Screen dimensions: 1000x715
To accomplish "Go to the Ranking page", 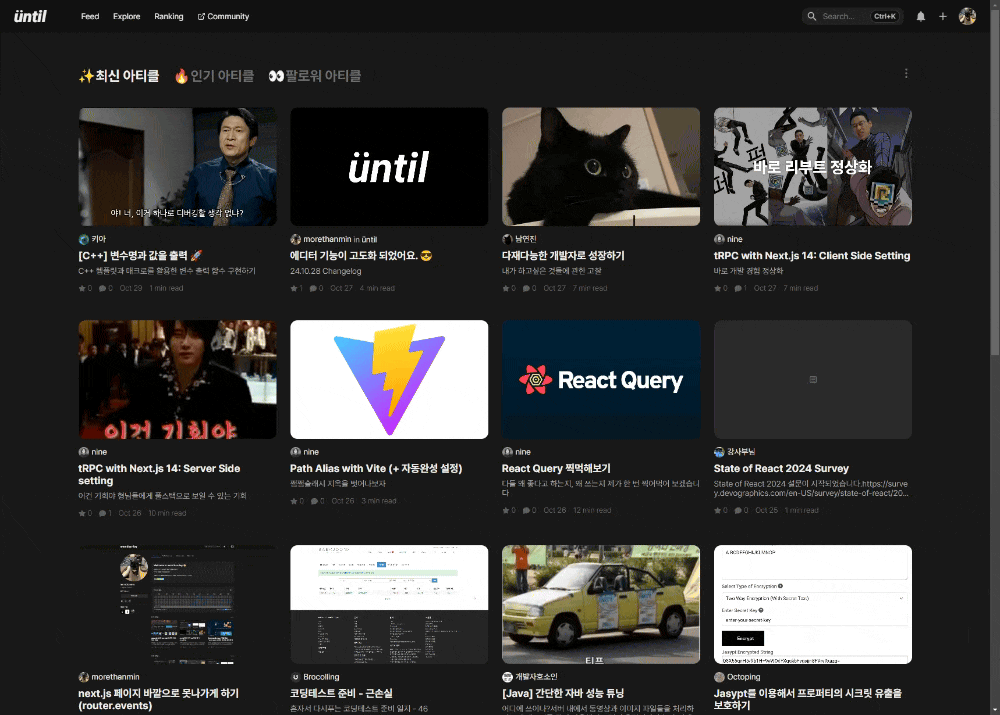I will [x=168, y=17].
